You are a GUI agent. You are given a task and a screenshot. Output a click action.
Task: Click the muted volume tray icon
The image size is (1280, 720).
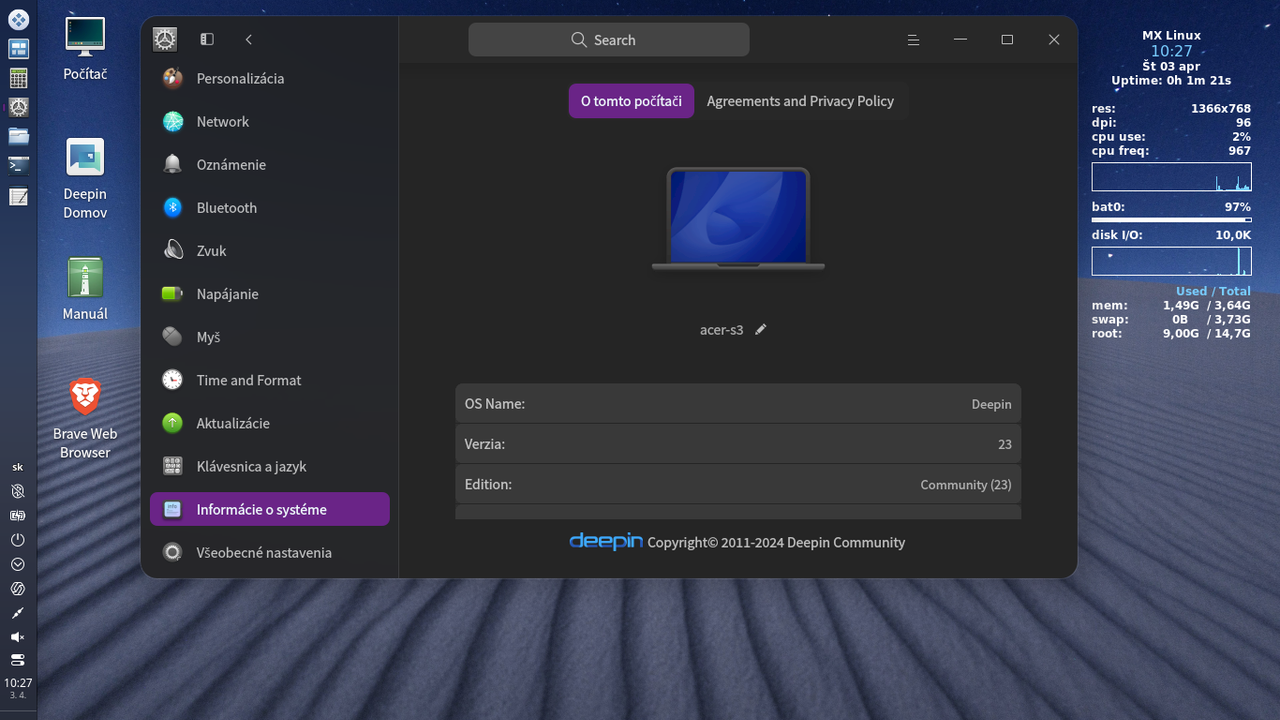point(18,637)
